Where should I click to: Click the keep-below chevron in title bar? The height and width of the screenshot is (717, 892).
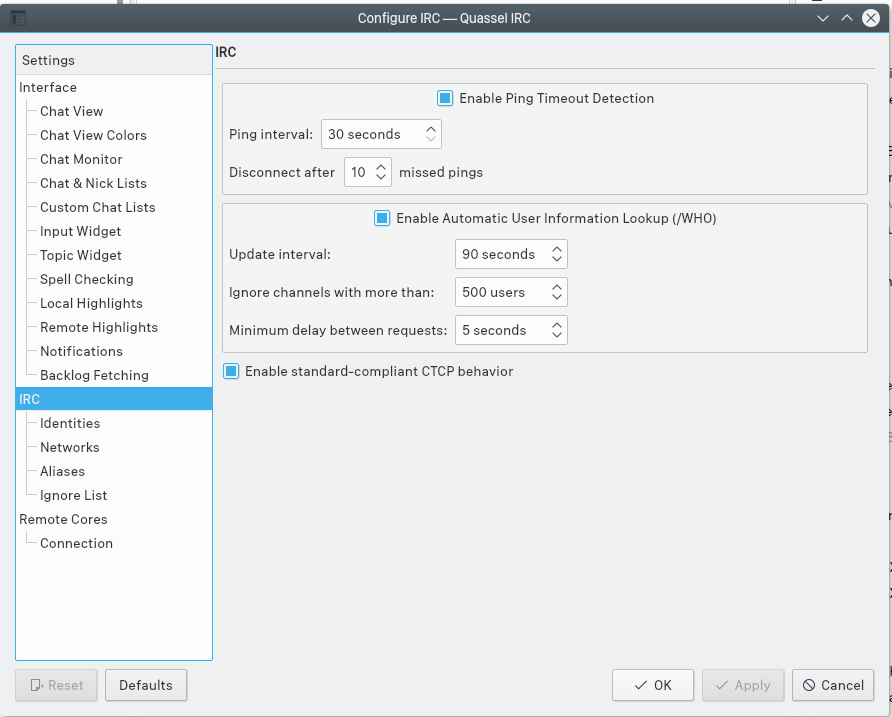[823, 18]
